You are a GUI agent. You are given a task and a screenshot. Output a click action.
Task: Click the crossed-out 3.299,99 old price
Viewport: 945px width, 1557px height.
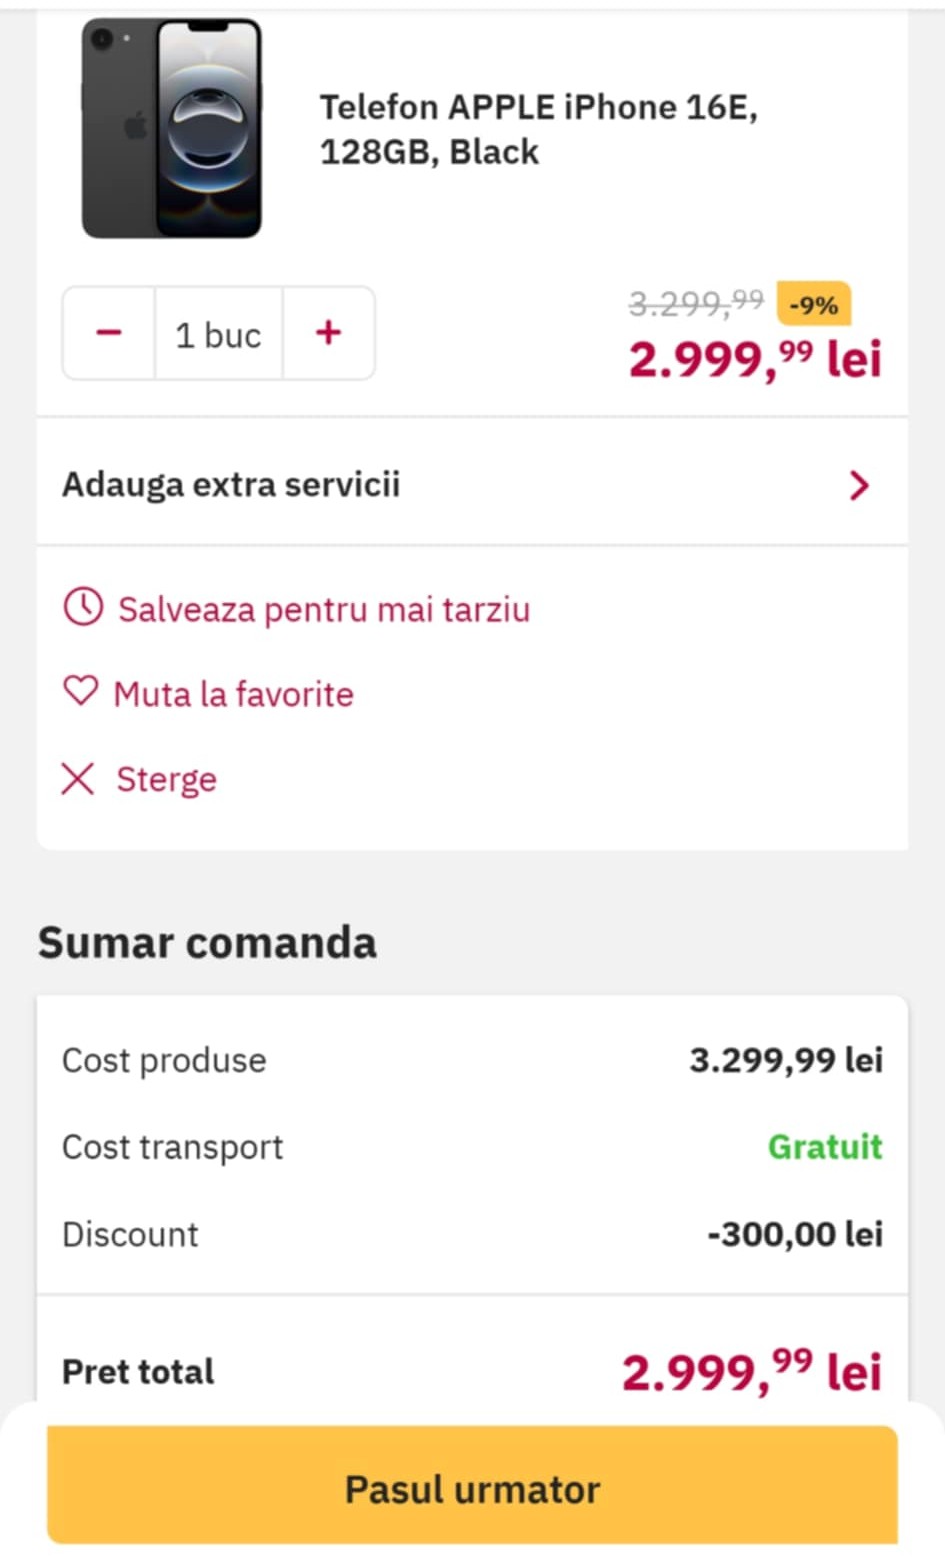pyautogui.click(x=695, y=302)
